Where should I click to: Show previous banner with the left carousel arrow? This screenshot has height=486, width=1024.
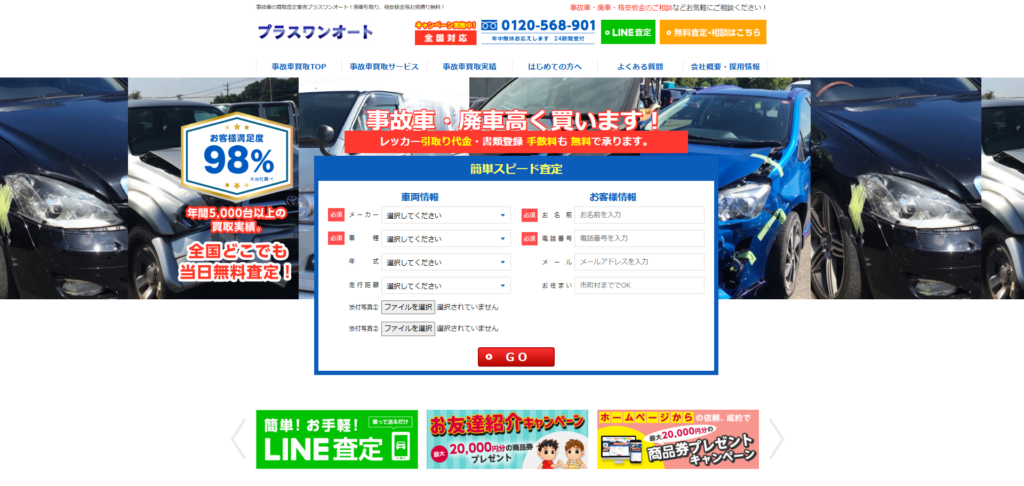pos(238,439)
